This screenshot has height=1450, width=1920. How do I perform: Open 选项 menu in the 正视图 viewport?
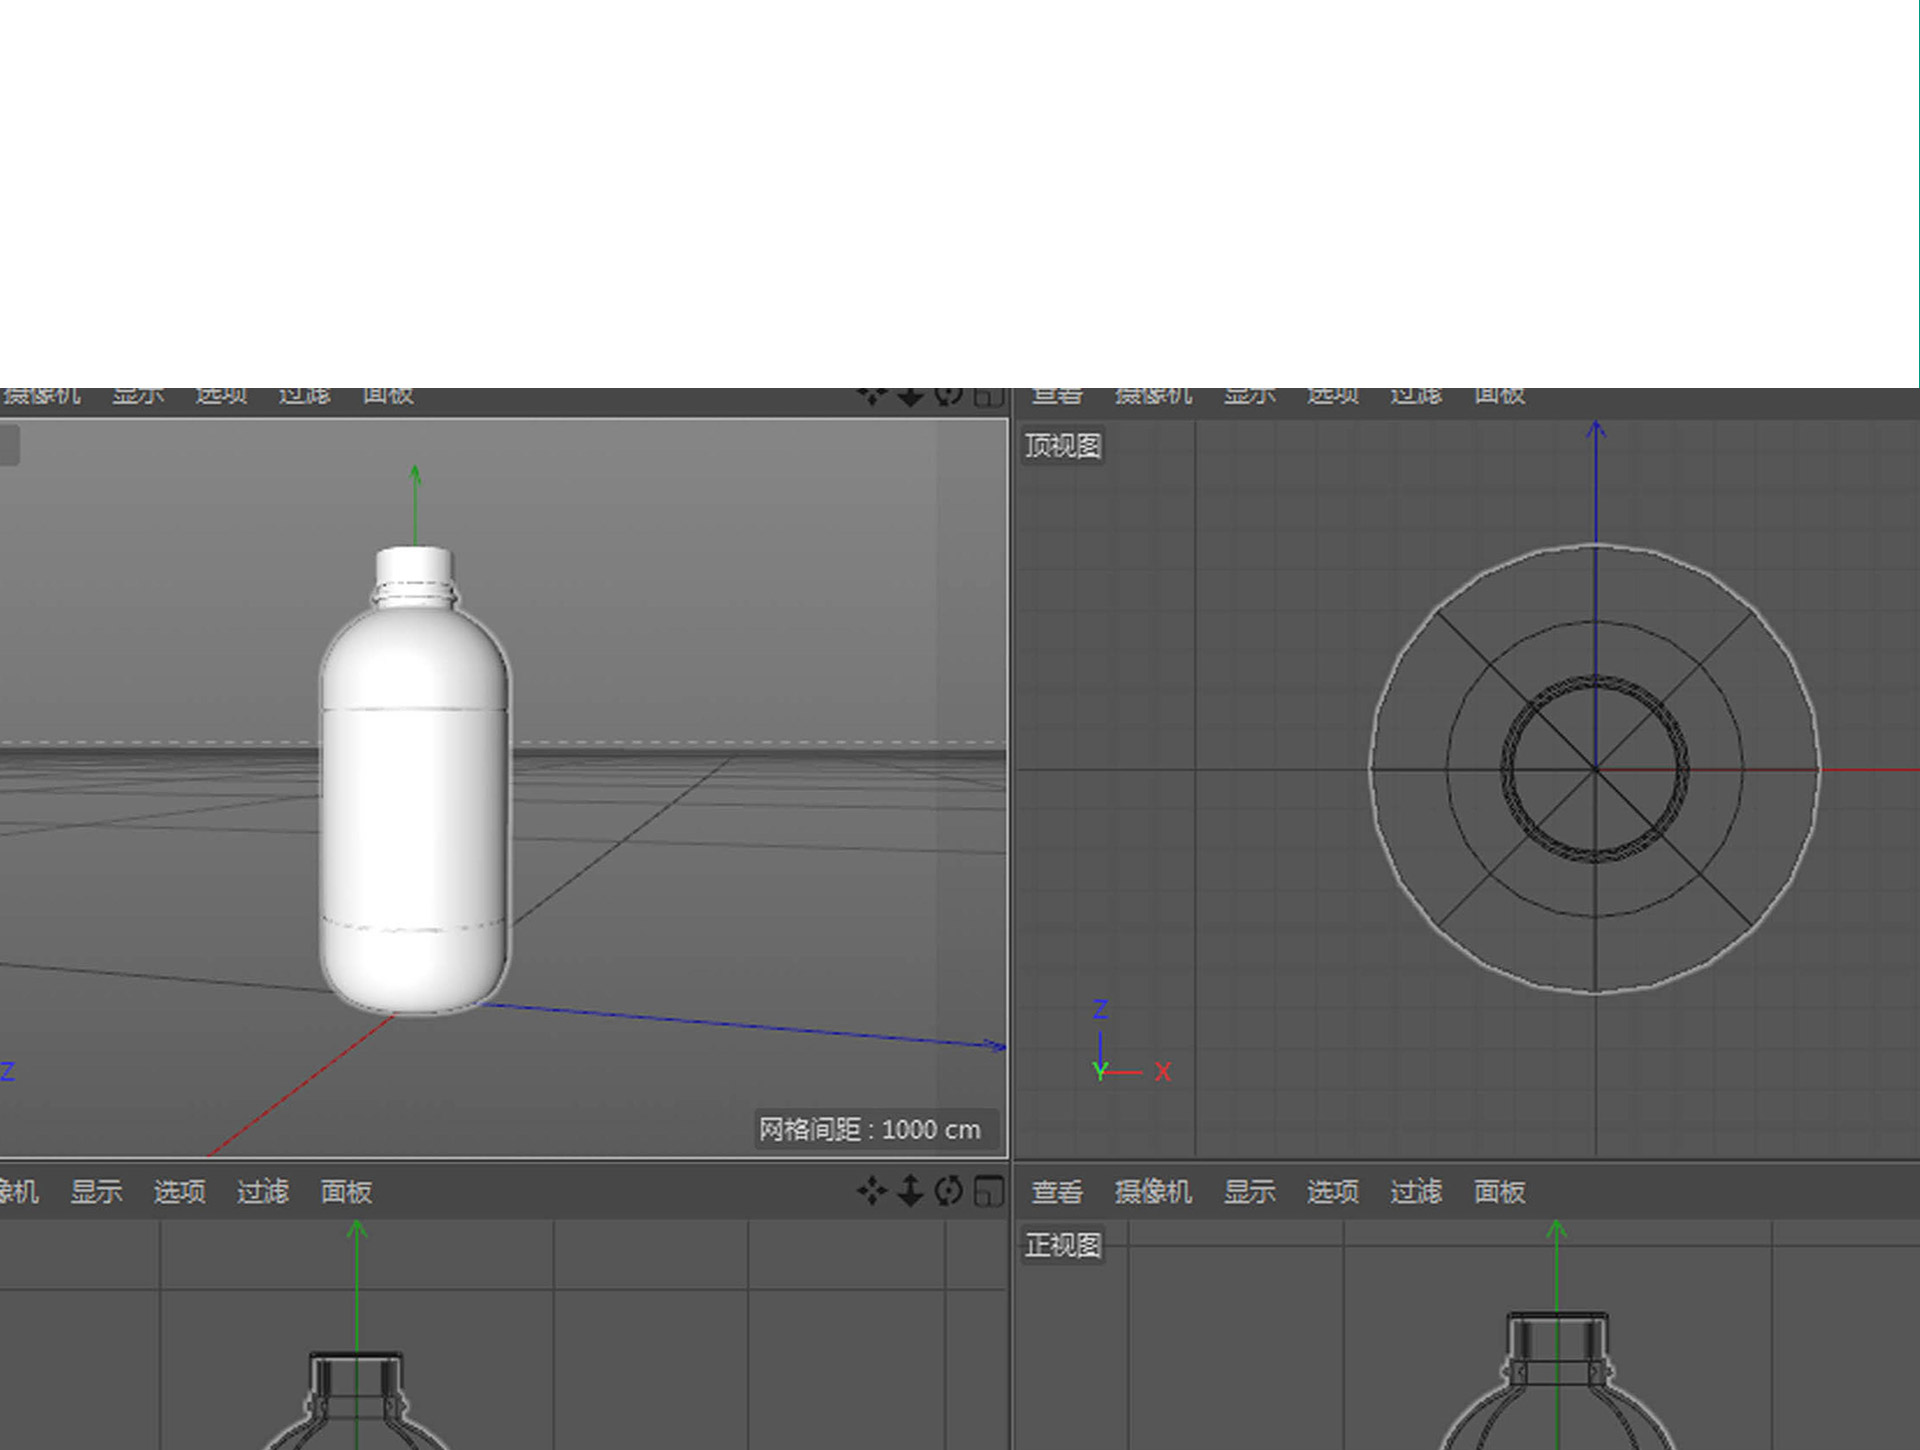point(1332,1192)
